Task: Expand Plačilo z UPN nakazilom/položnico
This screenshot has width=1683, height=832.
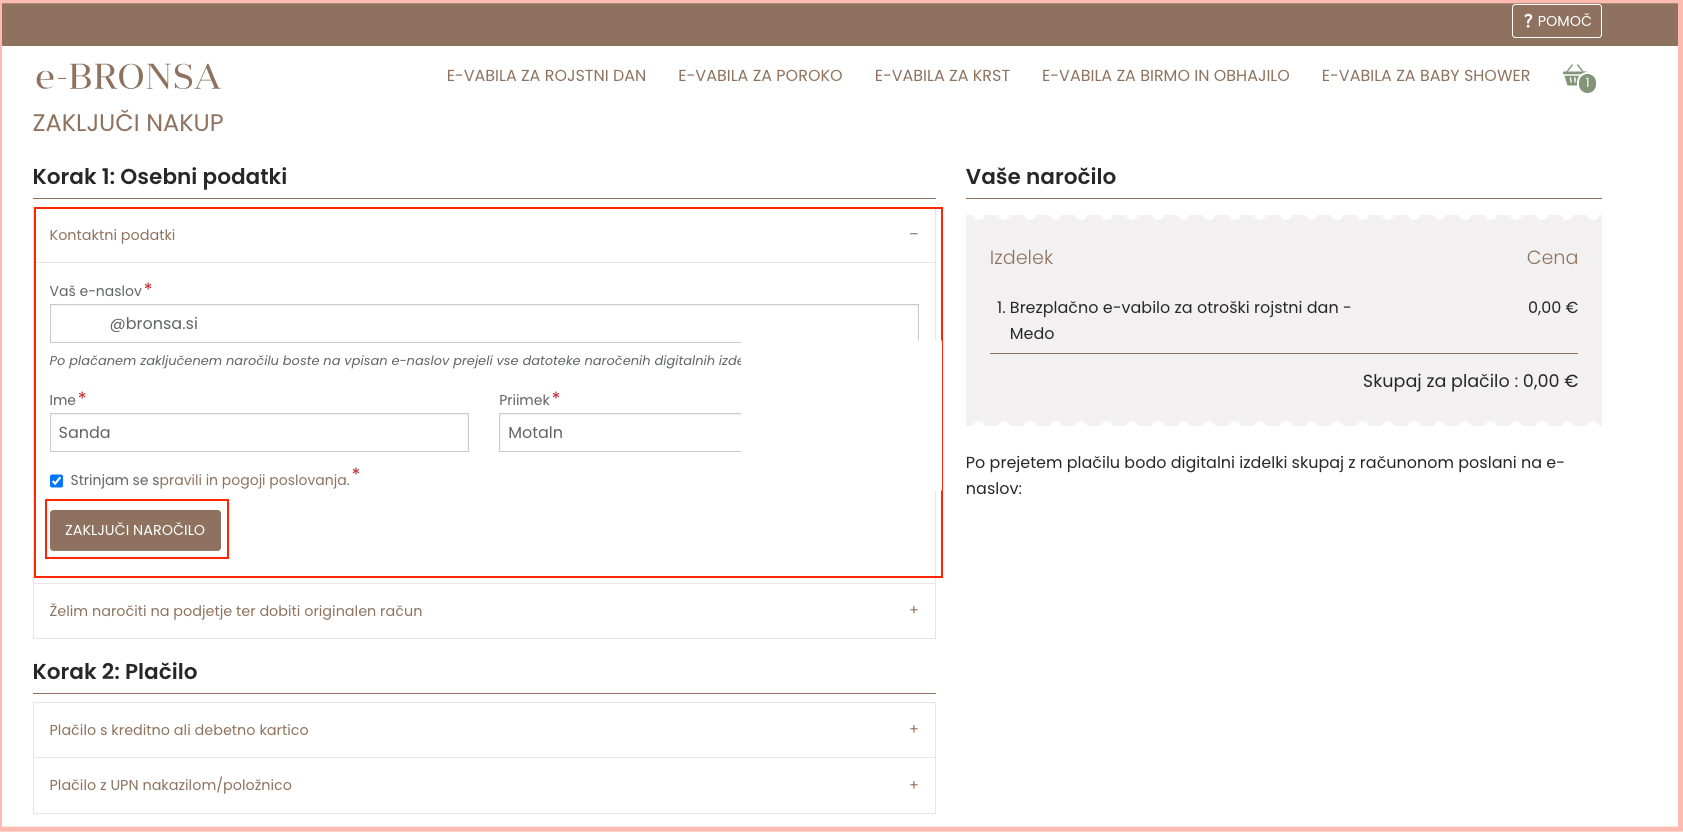Action: point(485,785)
